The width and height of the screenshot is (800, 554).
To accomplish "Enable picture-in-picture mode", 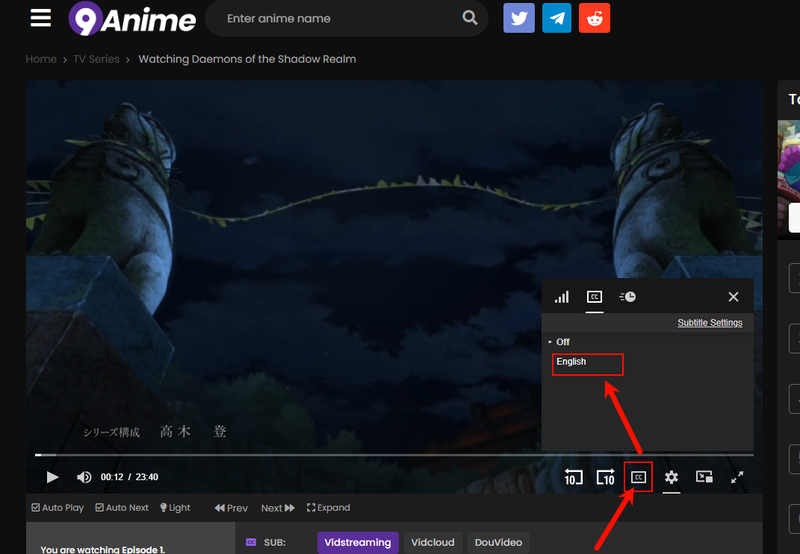I will pyautogui.click(x=704, y=476).
